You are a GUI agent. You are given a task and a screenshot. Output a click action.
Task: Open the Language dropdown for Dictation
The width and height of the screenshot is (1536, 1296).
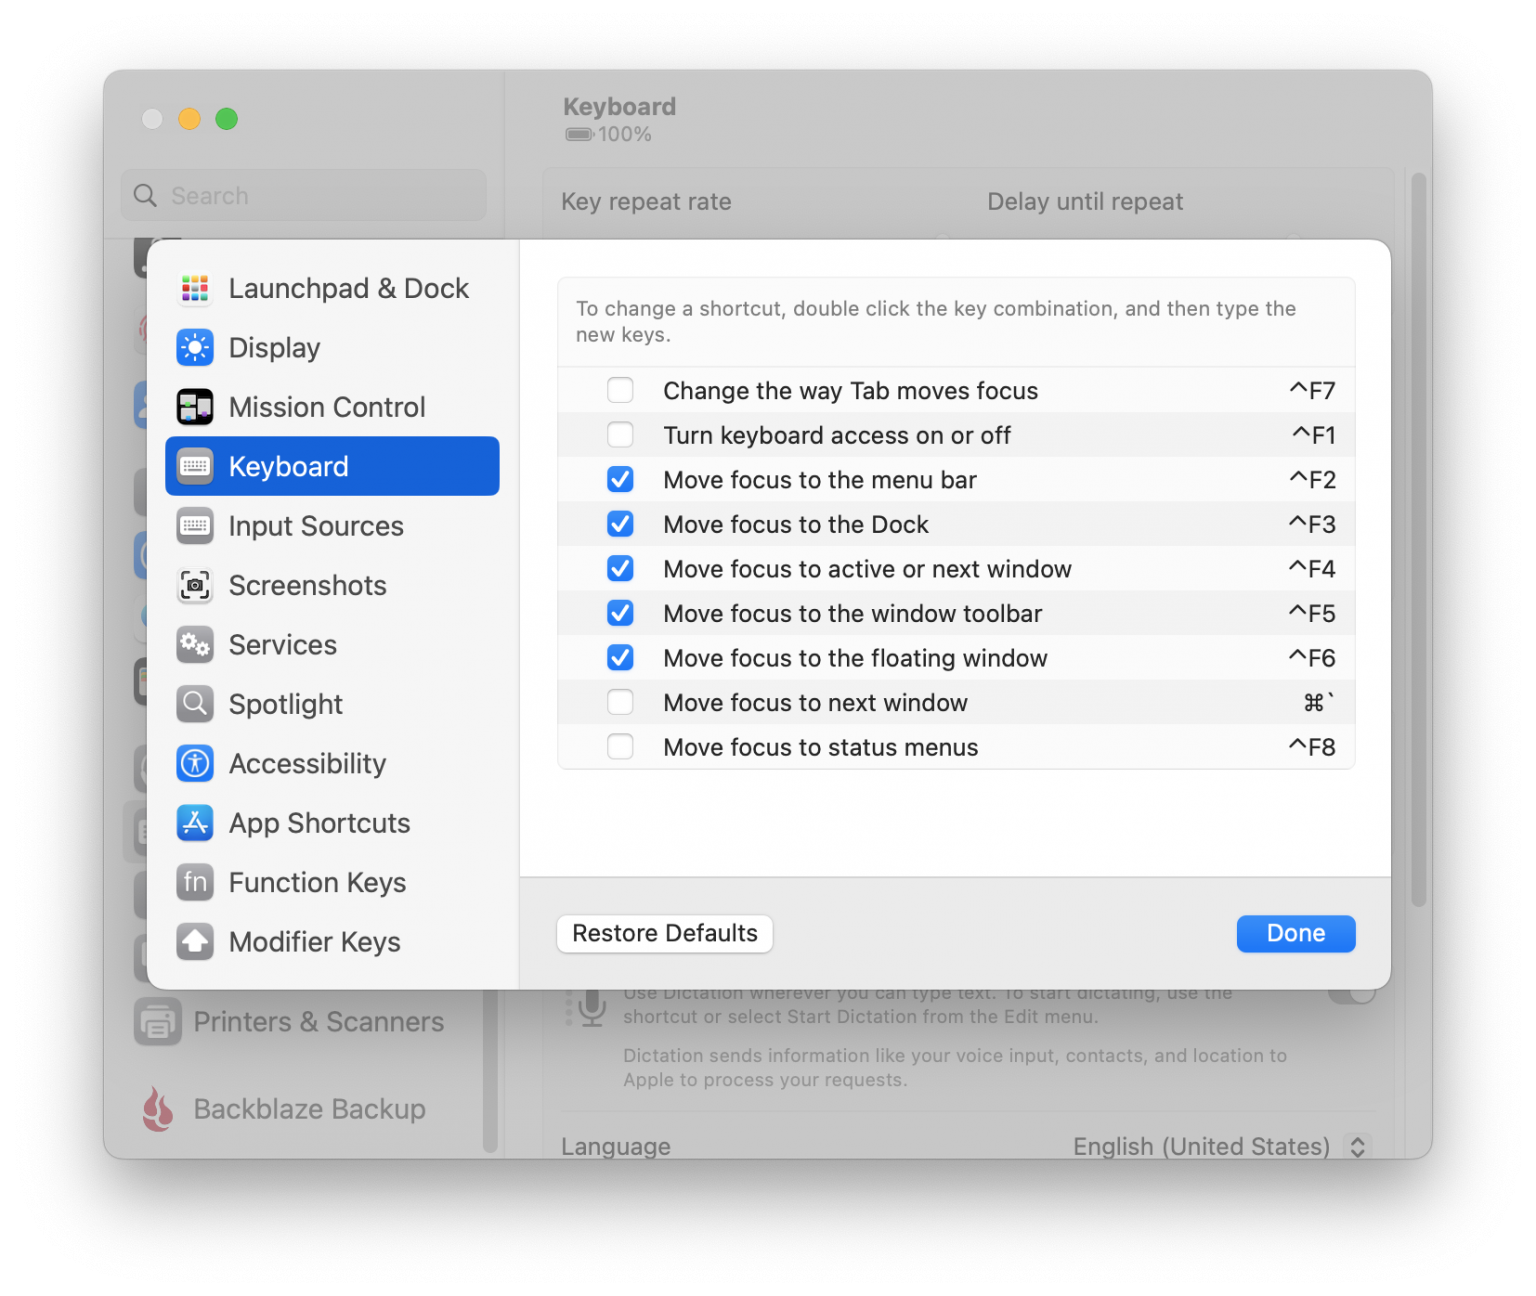pos(1357,1146)
